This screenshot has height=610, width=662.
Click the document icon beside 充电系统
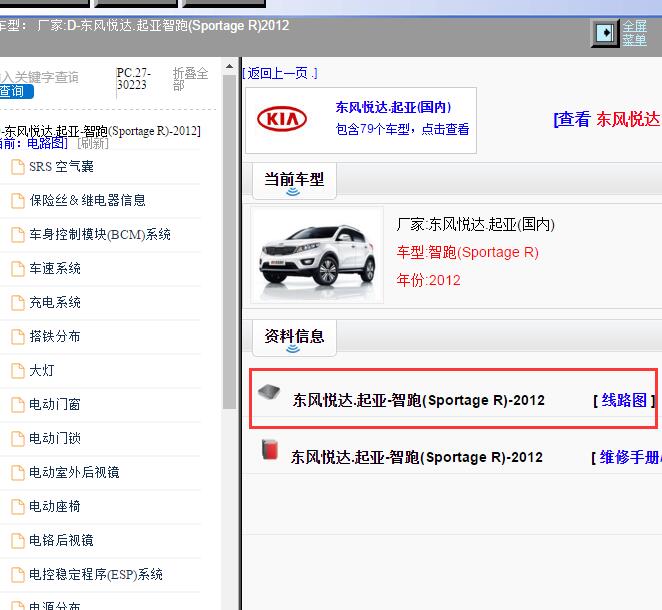coord(18,303)
